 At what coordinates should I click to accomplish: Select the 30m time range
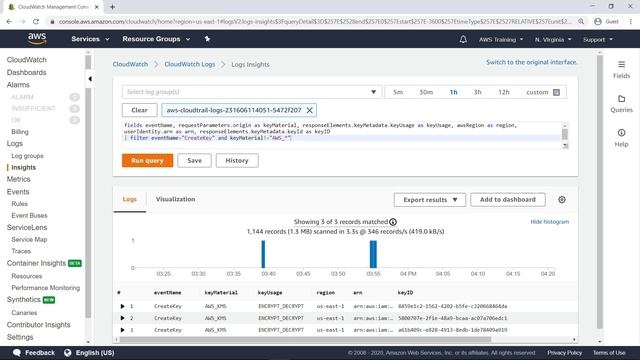pos(426,92)
